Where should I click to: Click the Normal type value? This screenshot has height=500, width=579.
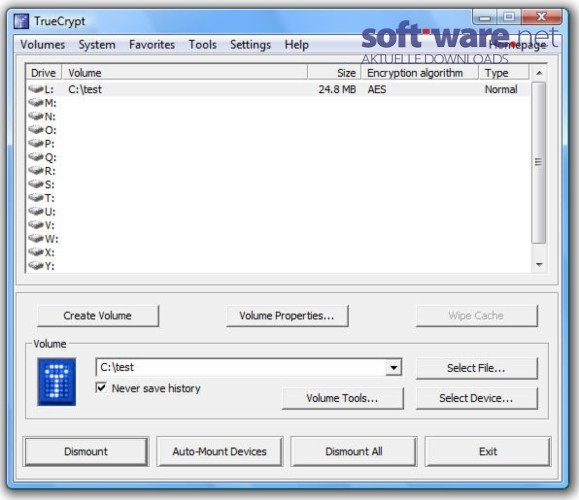pyautogui.click(x=501, y=89)
